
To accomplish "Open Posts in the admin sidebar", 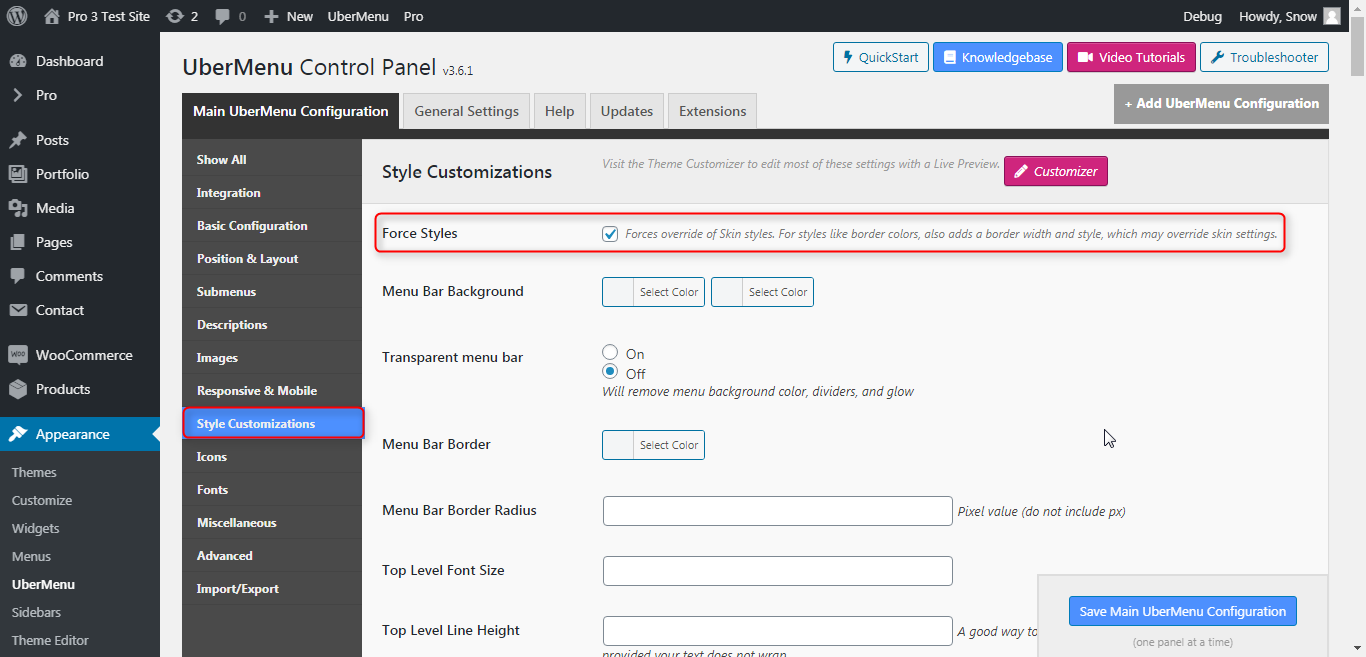I will [x=80, y=140].
